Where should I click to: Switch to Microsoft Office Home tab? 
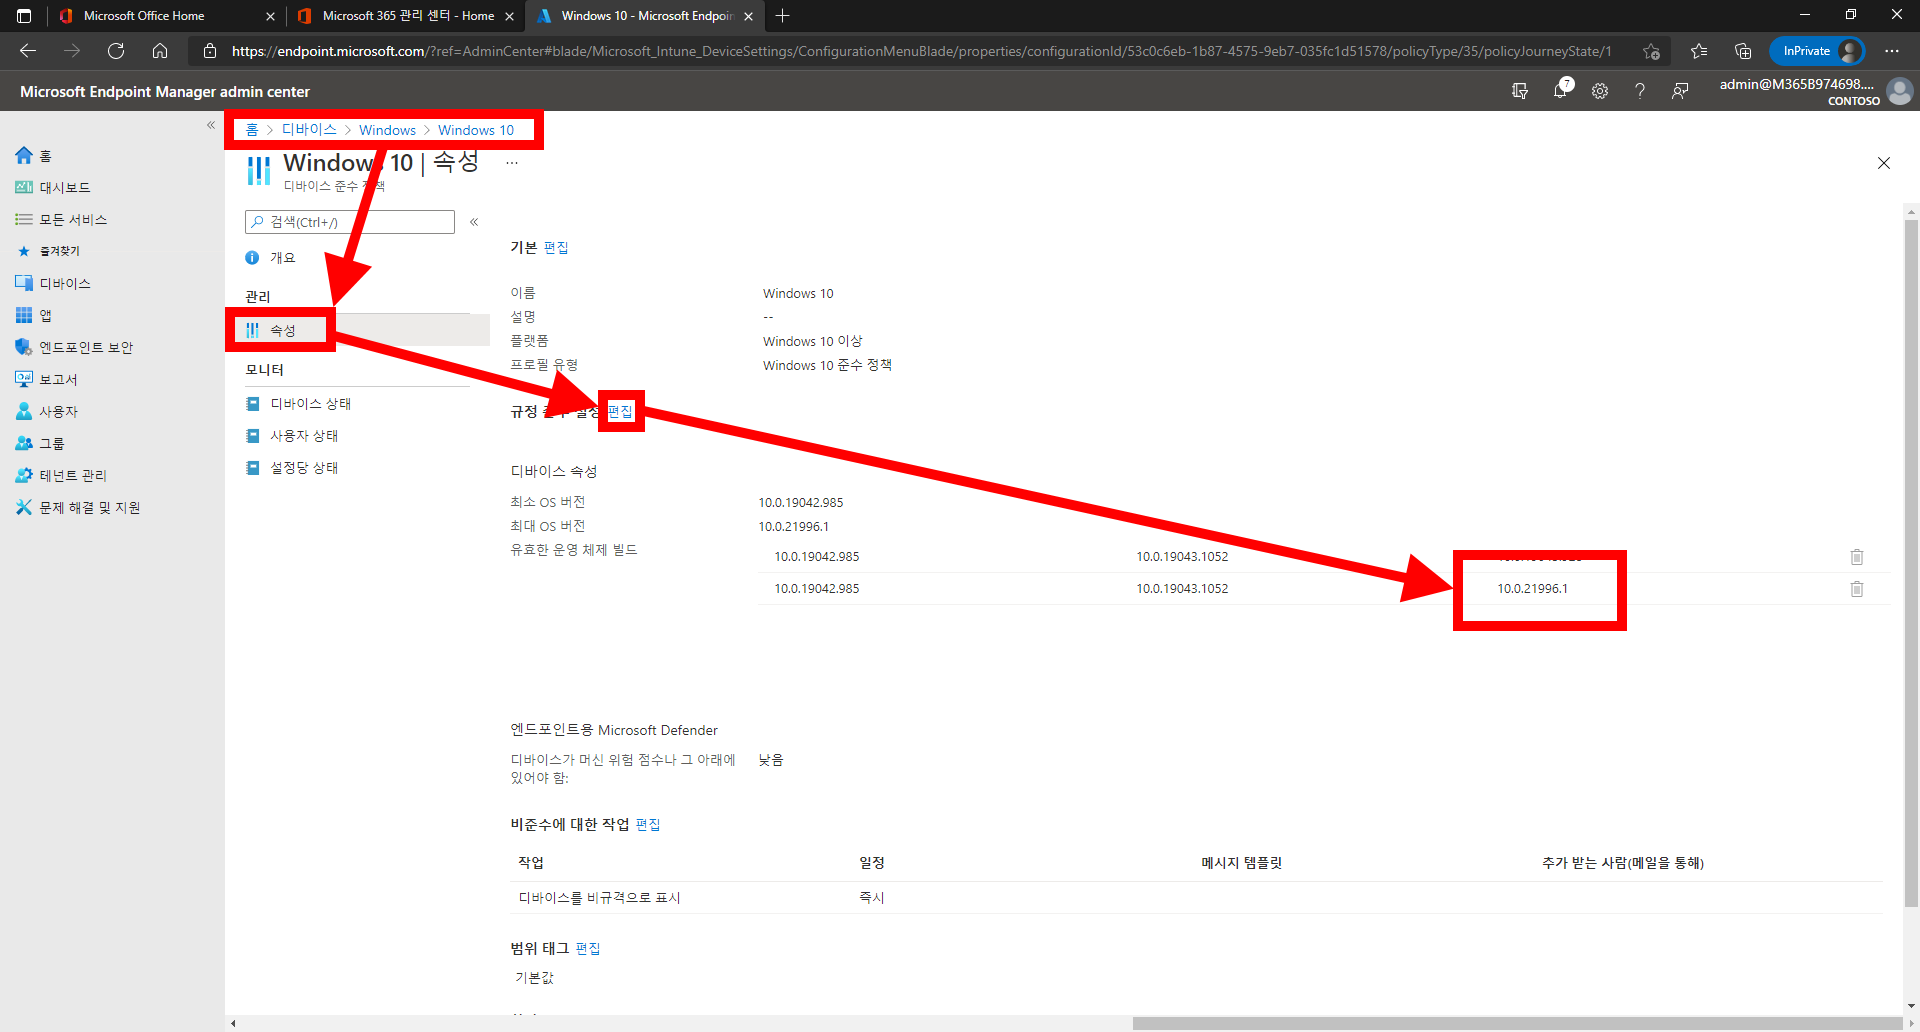(144, 16)
